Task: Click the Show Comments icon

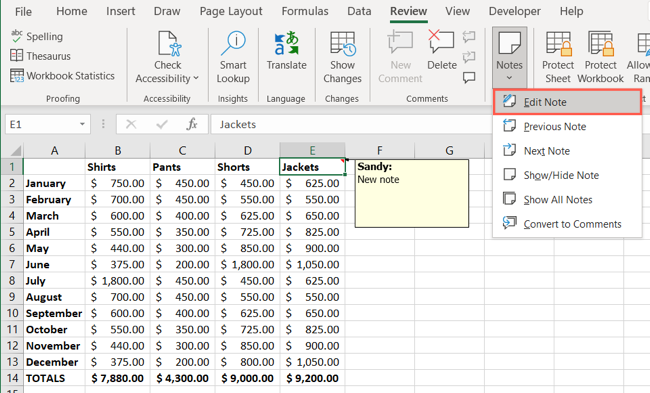Action: click(469, 77)
